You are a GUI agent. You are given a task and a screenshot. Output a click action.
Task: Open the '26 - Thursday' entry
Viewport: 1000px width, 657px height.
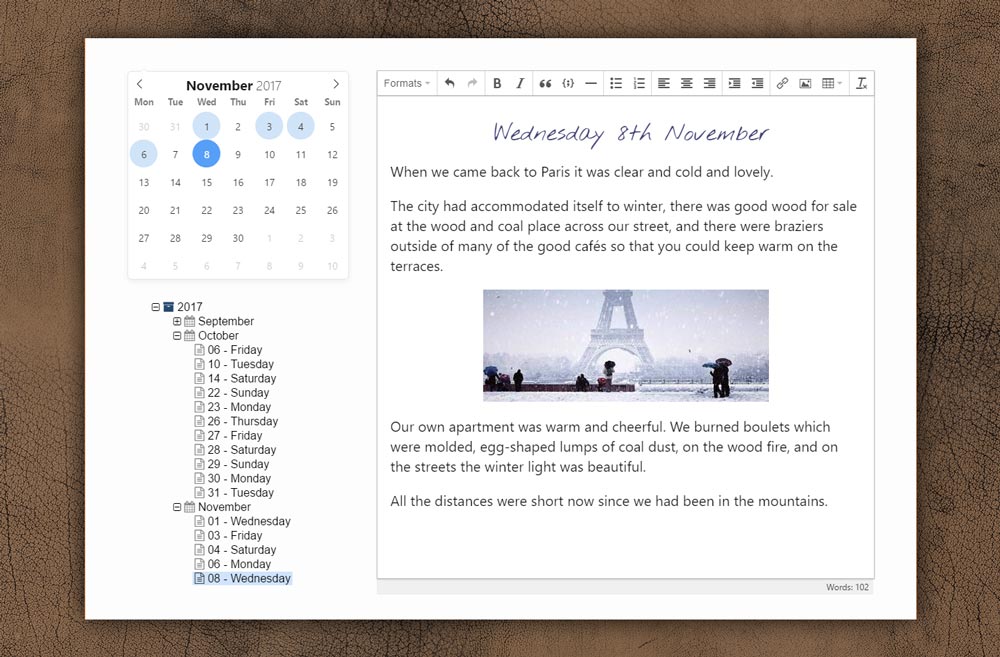tap(237, 421)
